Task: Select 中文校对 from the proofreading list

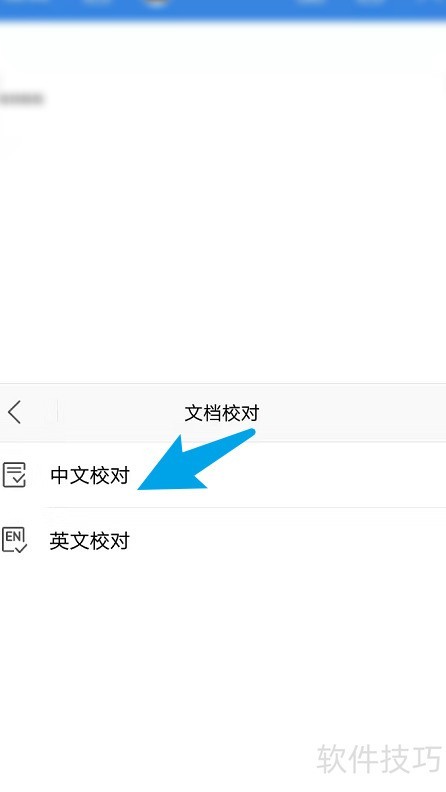Action: click(223, 475)
